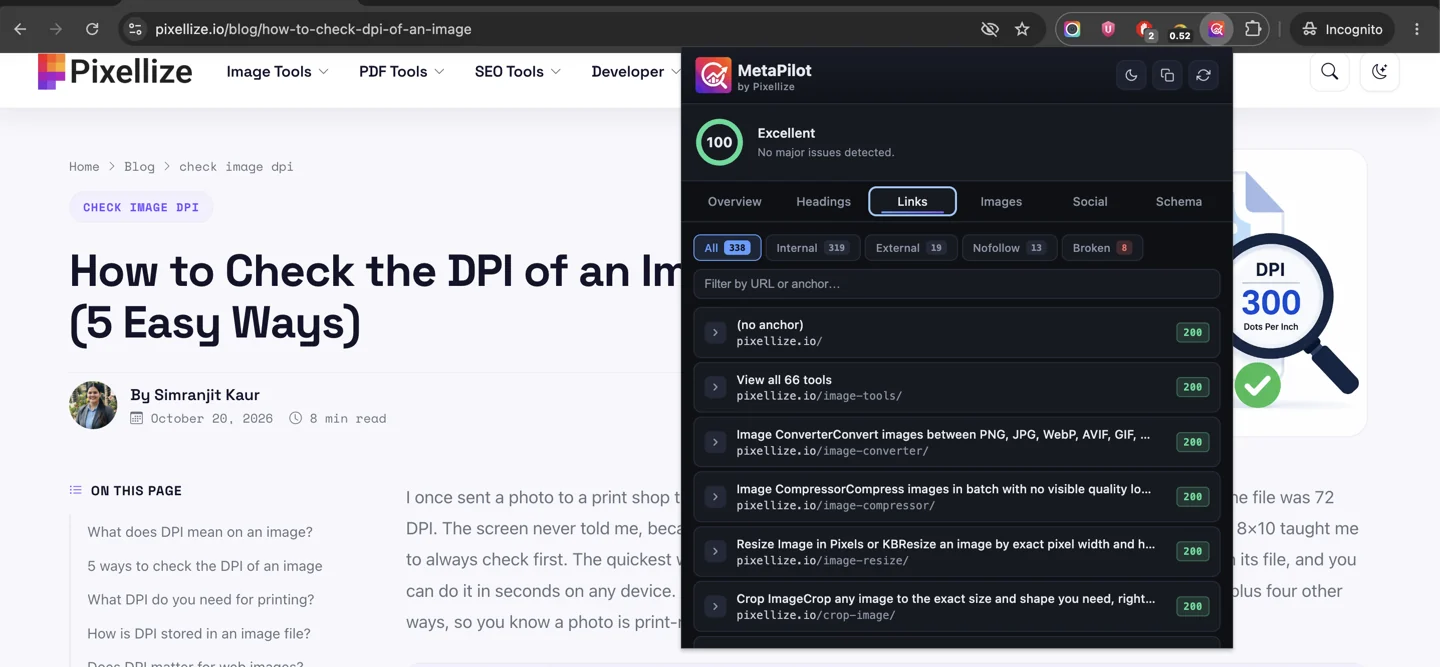Switch to the Overview tab
Viewport: 1440px width, 667px height.
click(734, 201)
